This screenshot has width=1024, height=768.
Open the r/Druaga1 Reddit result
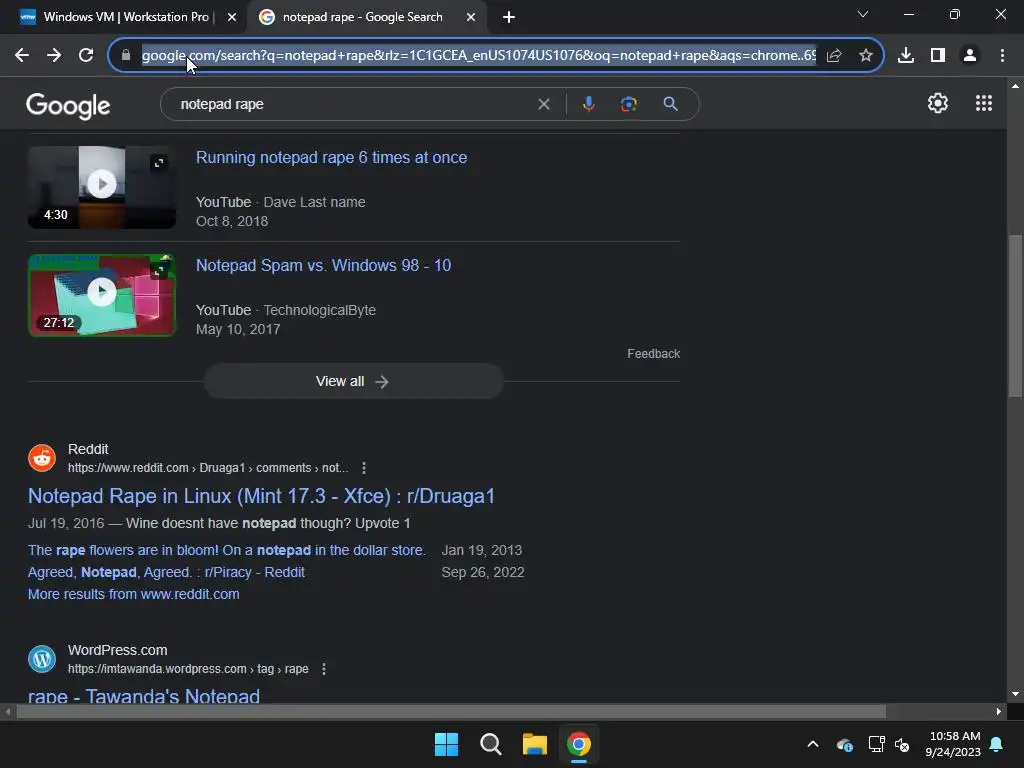(261, 496)
